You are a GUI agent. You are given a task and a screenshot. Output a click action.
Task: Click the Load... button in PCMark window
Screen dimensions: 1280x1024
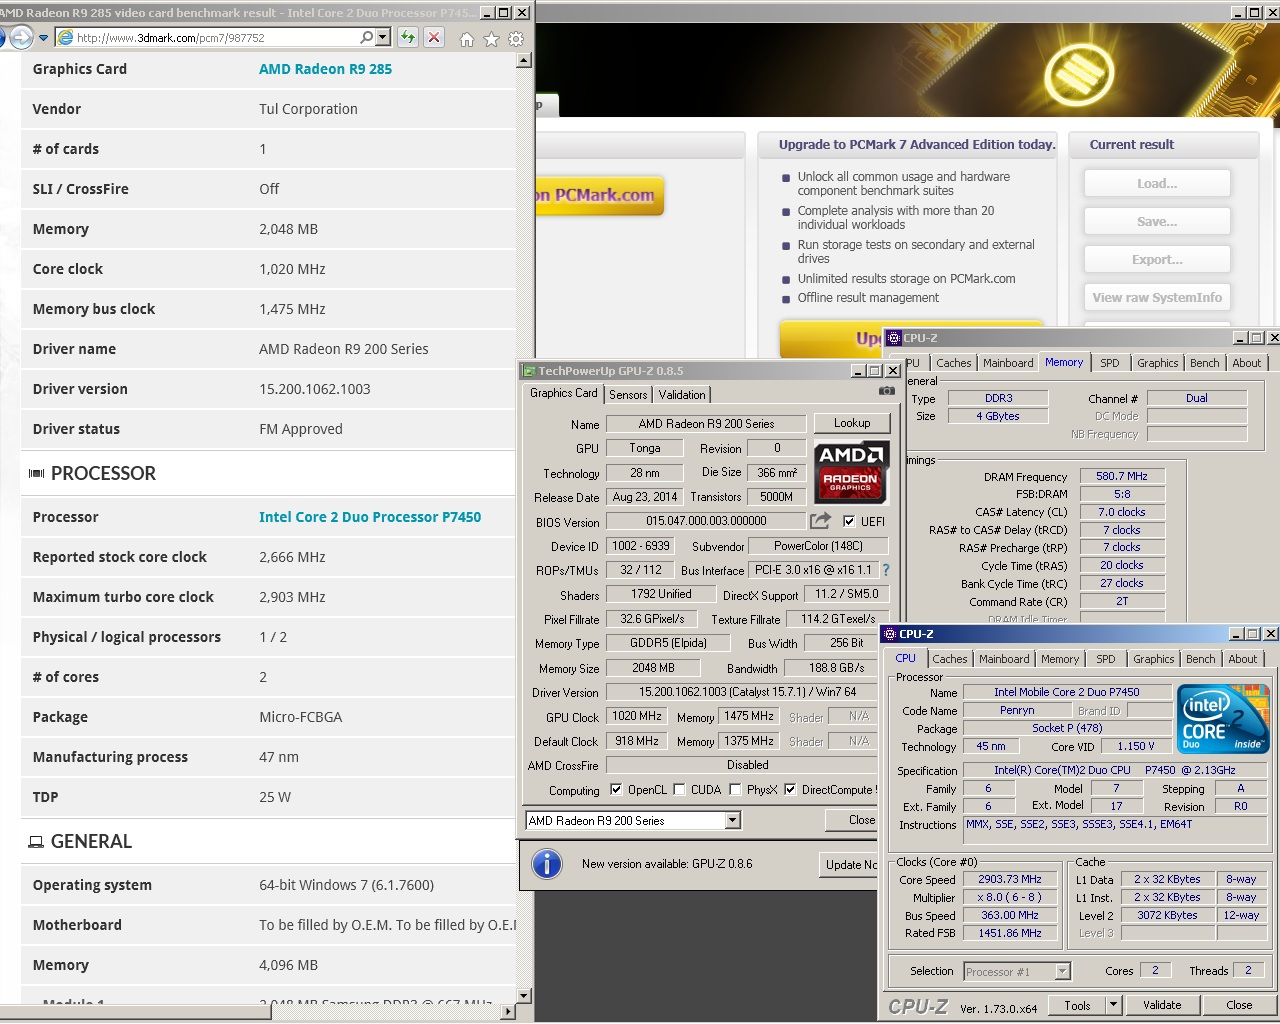tap(1157, 184)
